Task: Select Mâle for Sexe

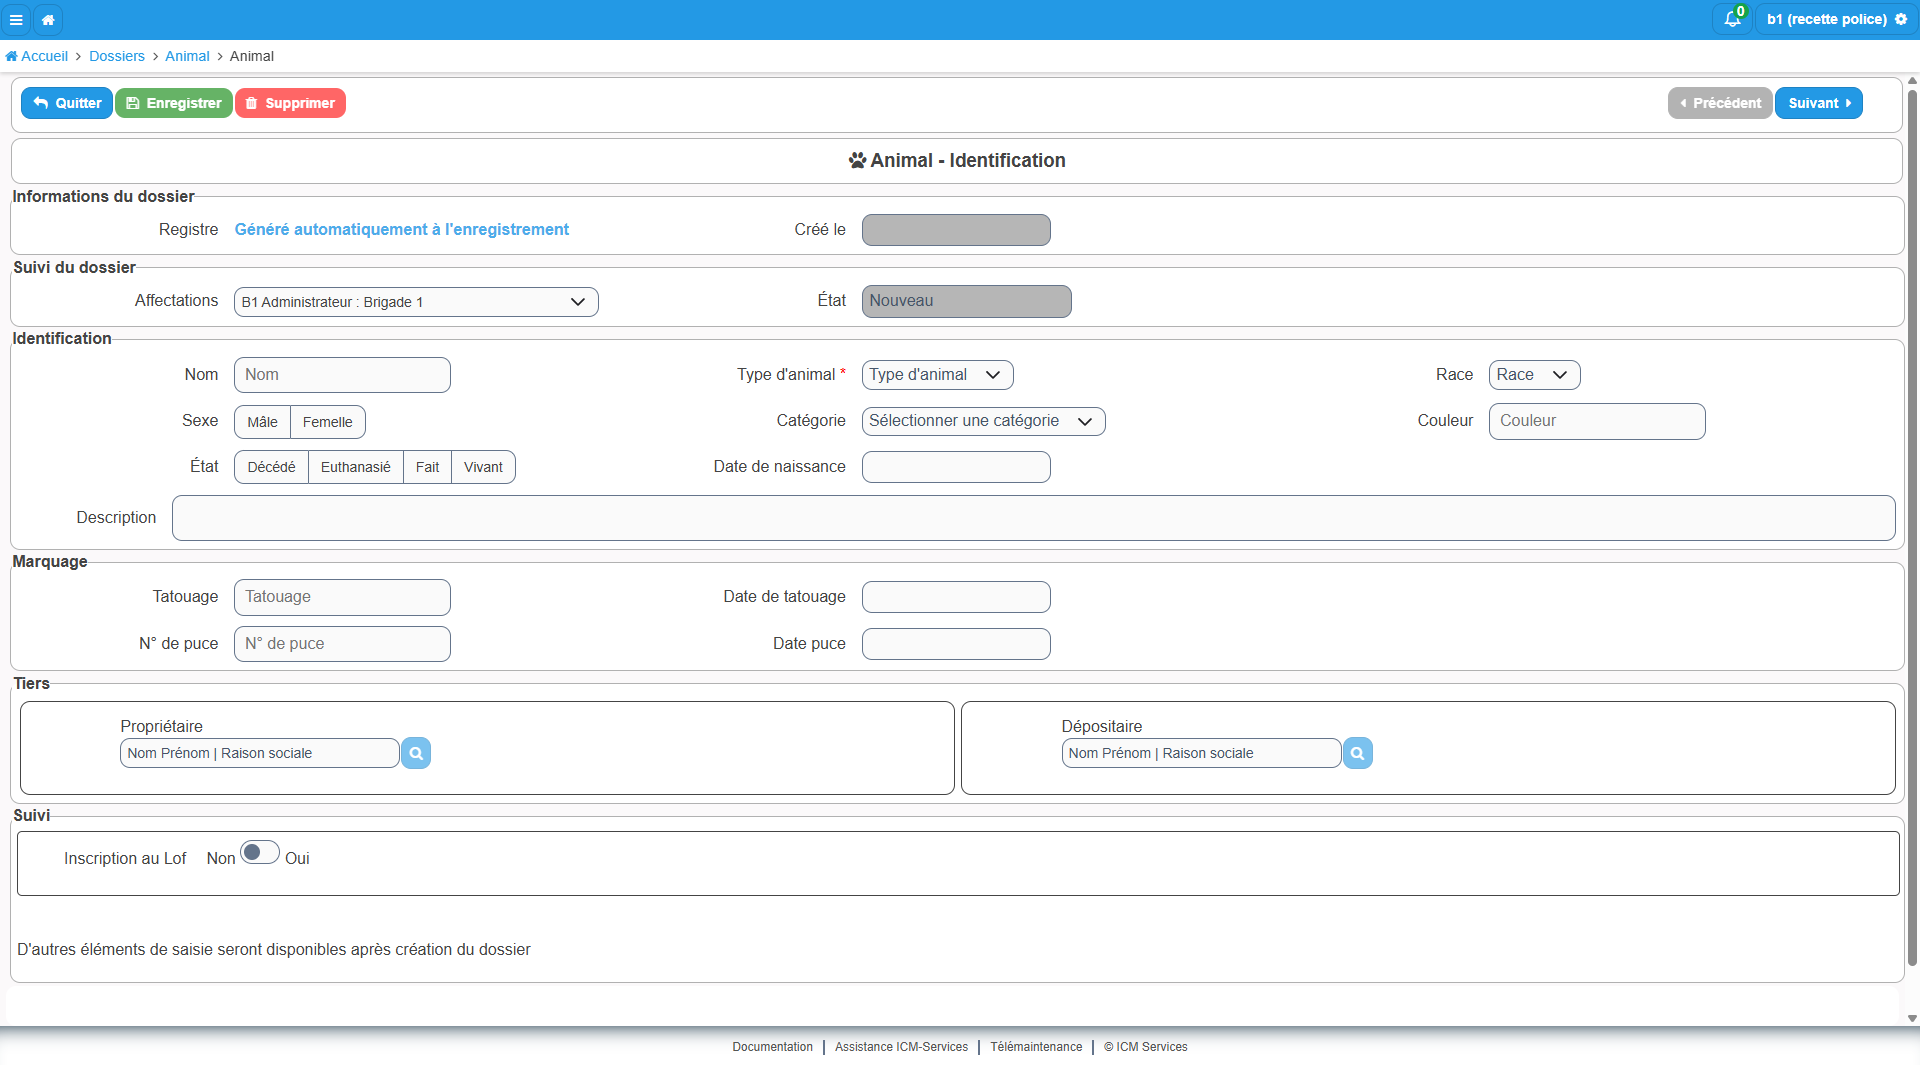Action: click(262, 422)
